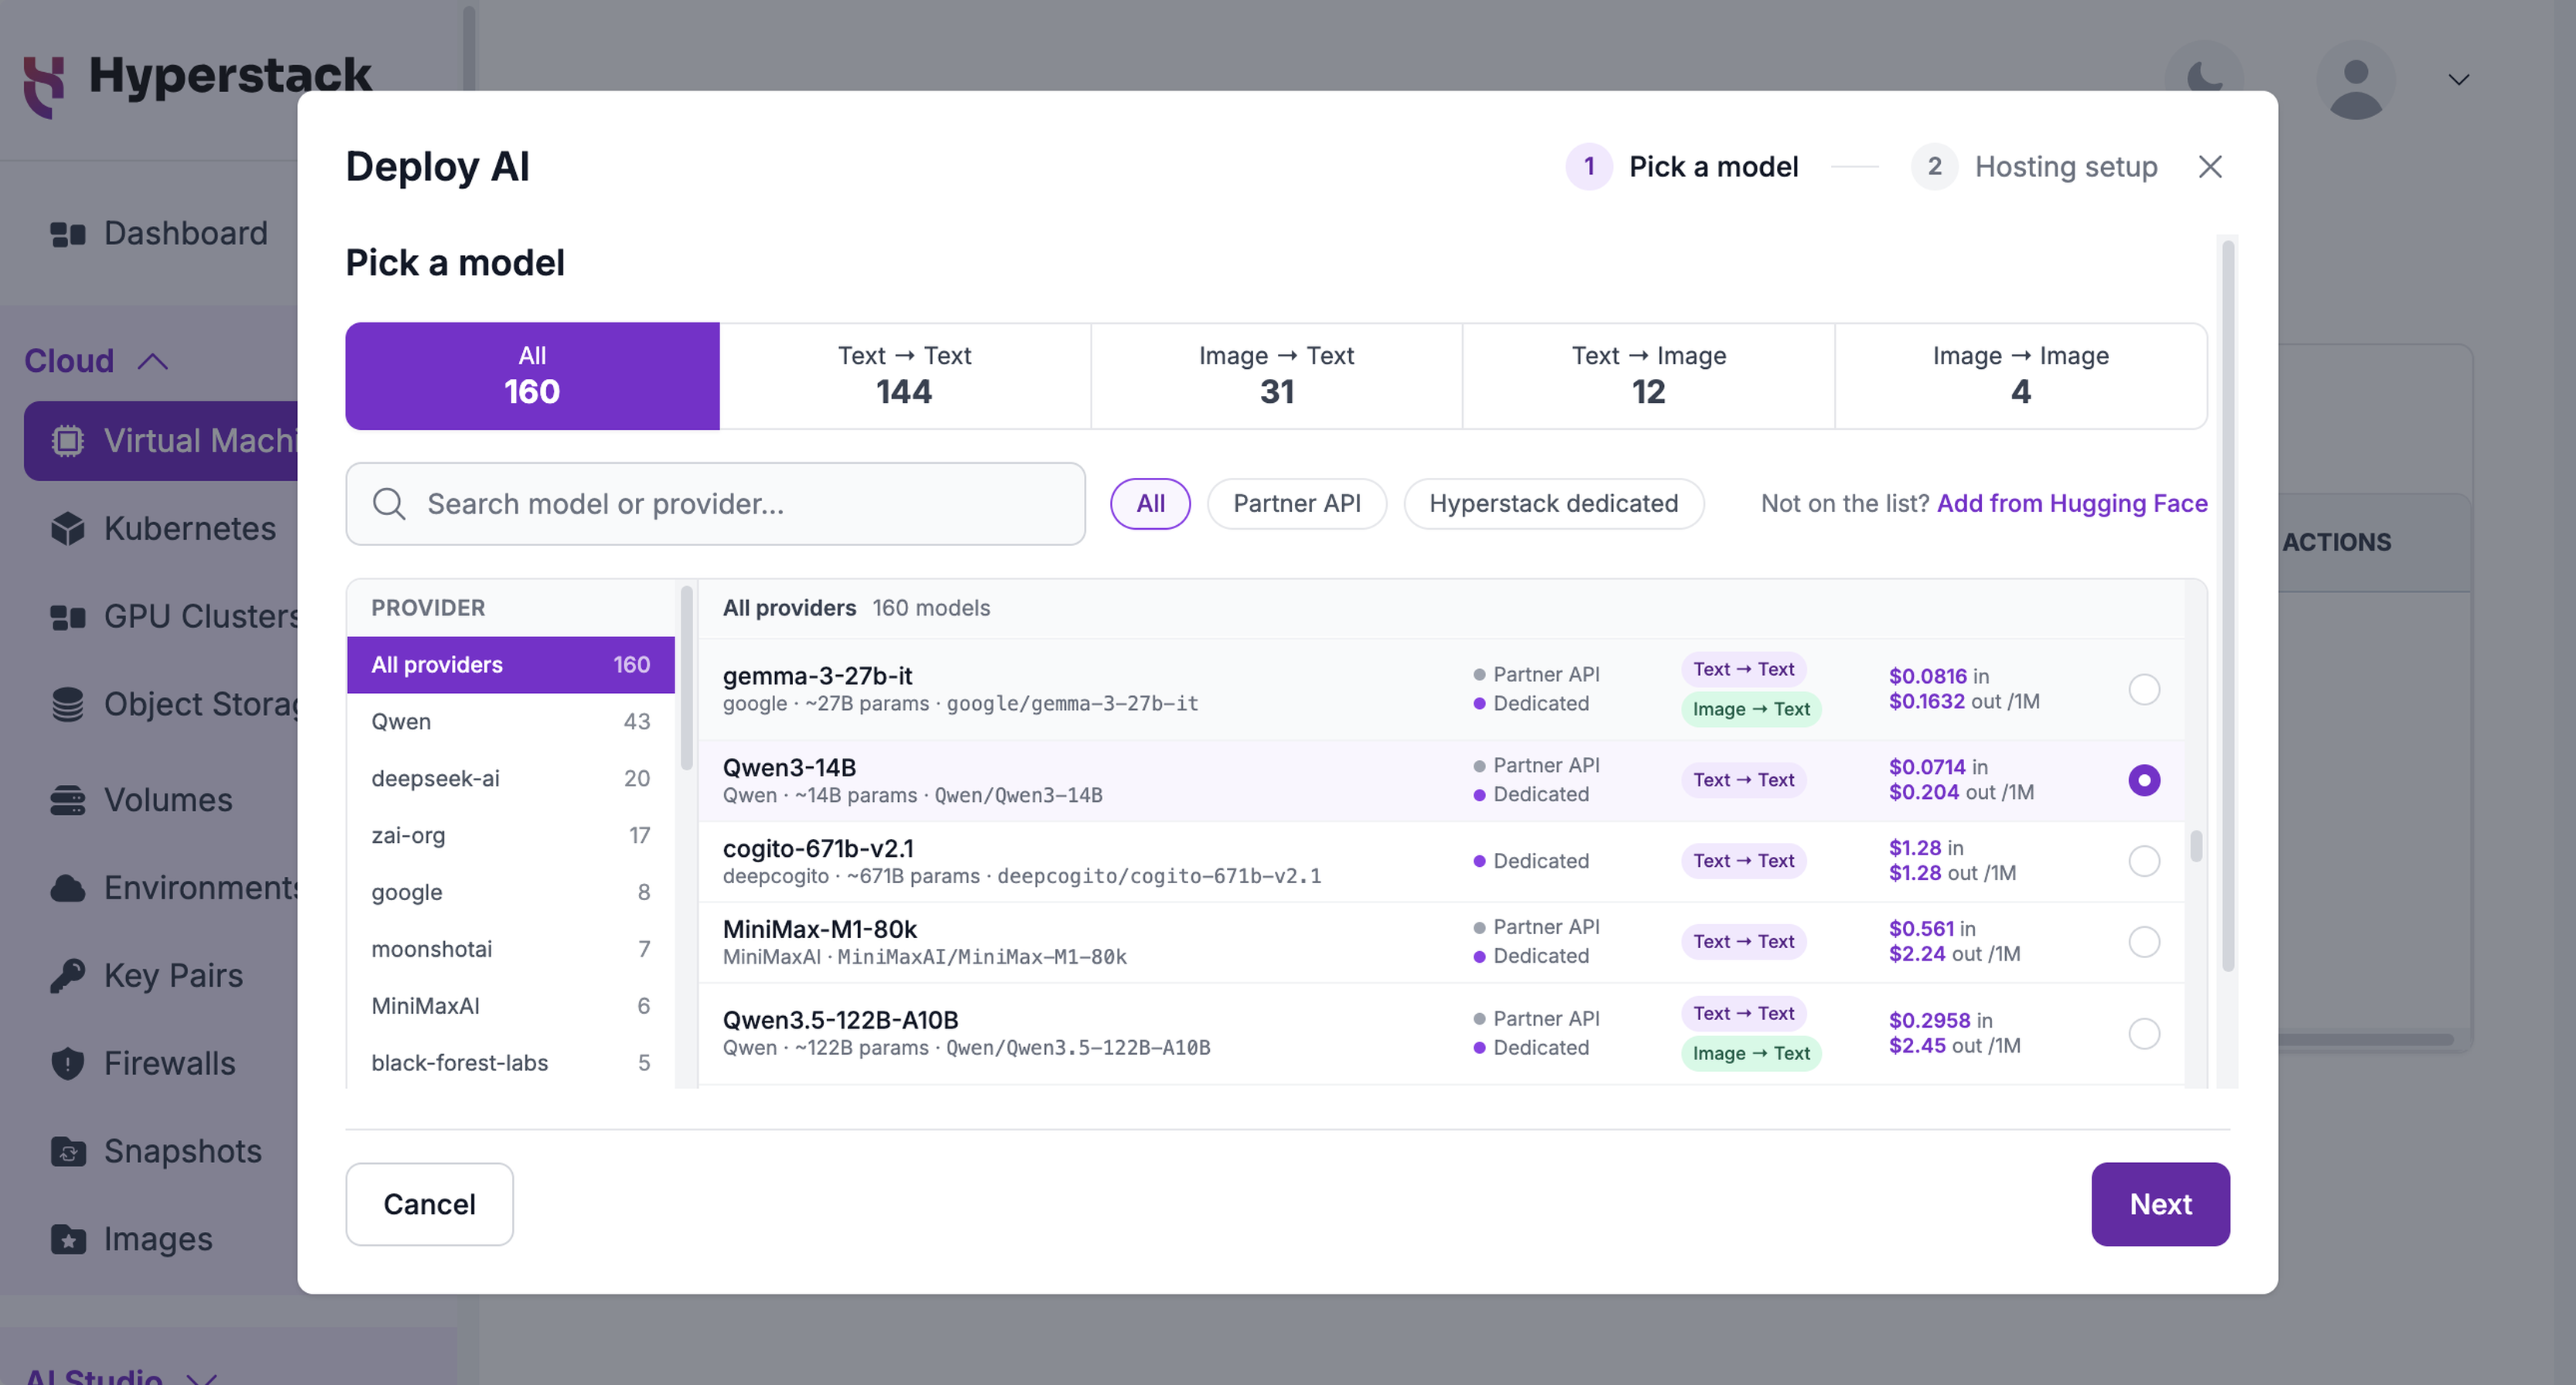Open the Dashboard icon in sidebar
Viewport: 2576px width, 1385px height.
[x=68, y=234]
